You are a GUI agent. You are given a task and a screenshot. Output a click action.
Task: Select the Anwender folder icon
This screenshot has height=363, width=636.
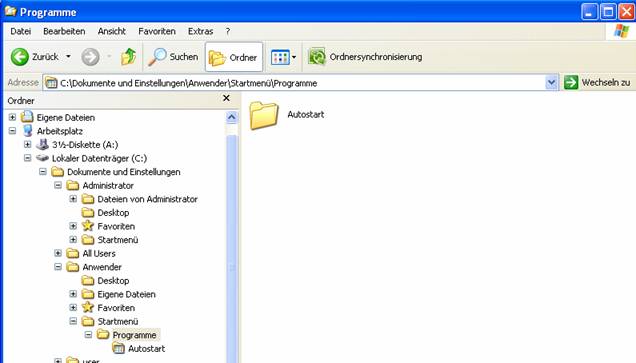coord(73,267)
